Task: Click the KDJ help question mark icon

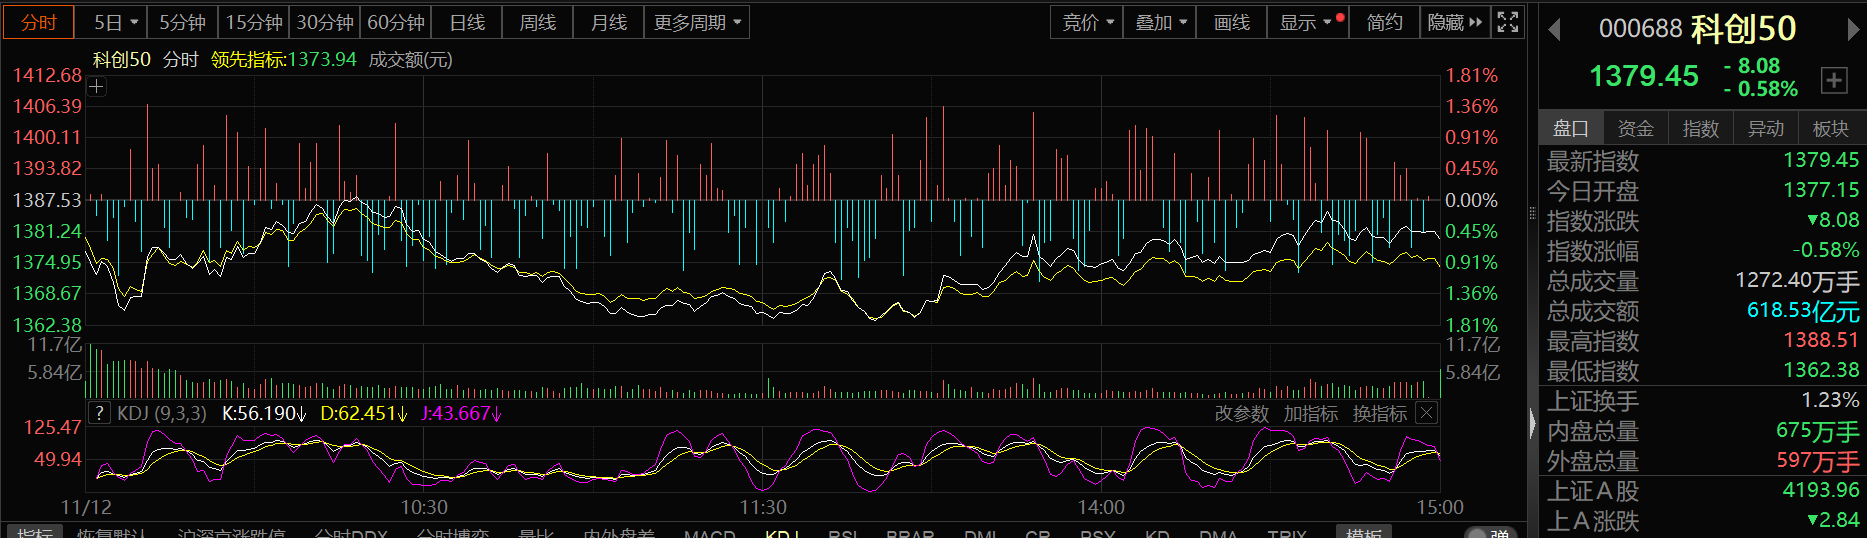Action: coord(99,413)
